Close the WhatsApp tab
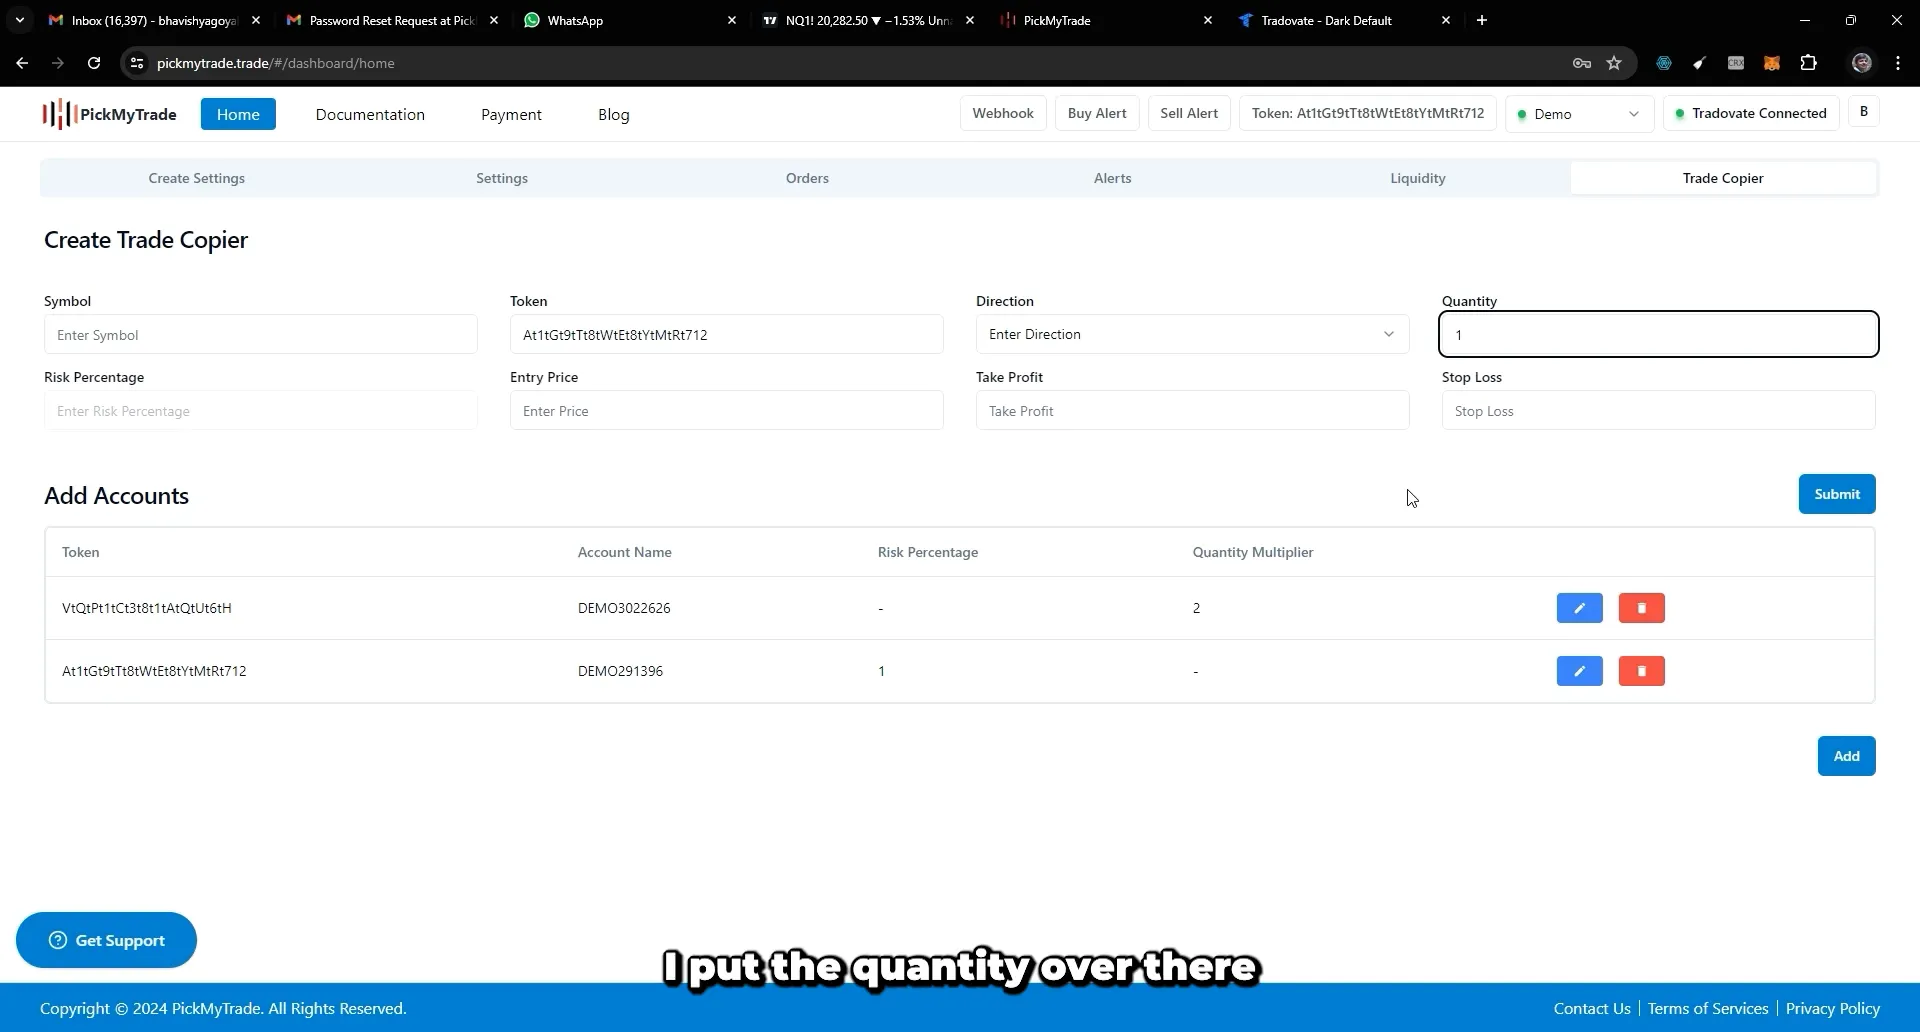This screenshot has width=1920, height=1032. click(x=732, y=20)
